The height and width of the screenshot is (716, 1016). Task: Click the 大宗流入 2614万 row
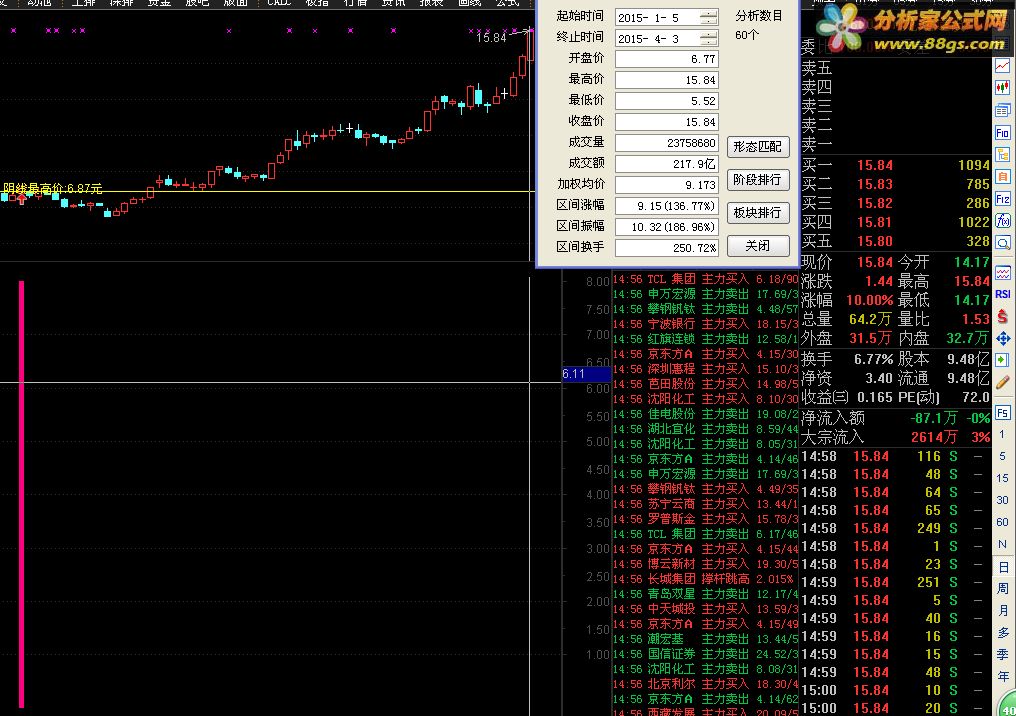coord(895,437)
